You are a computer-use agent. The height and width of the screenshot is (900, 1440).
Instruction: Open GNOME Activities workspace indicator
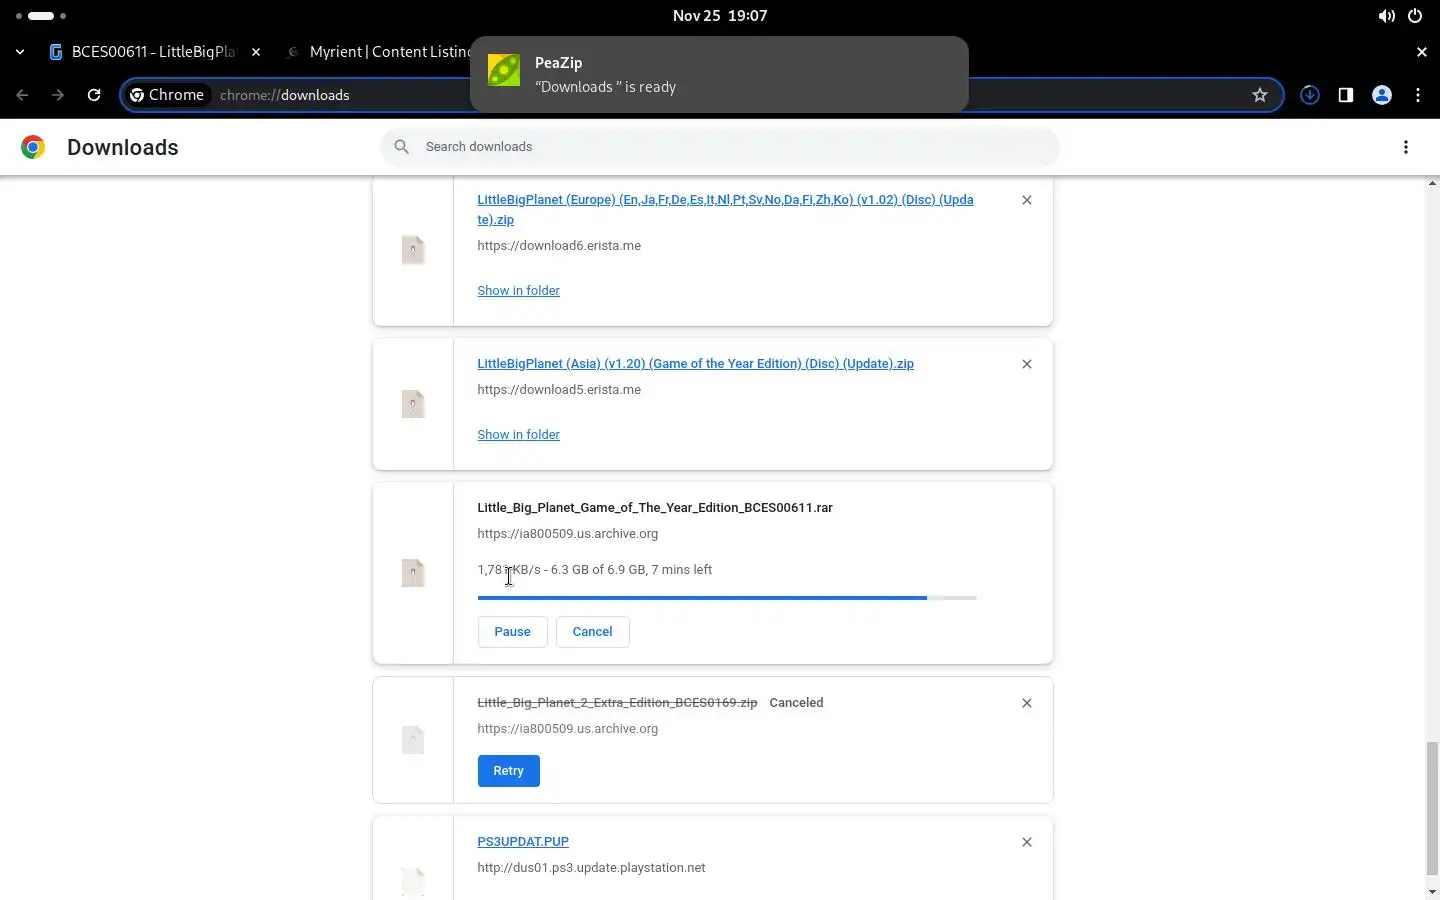click(41, 16)
